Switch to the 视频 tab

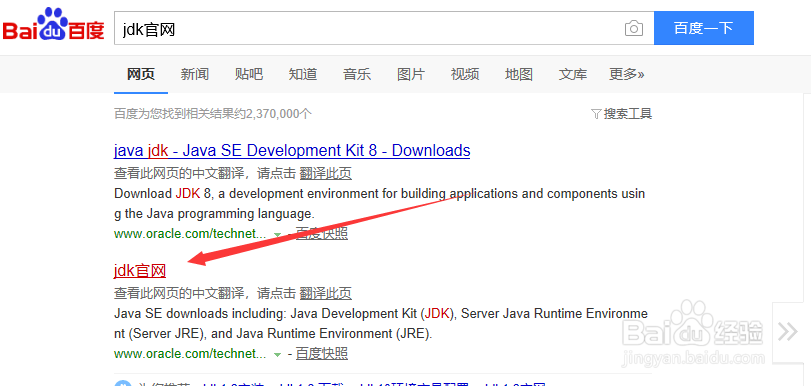[x=465, y=75]
